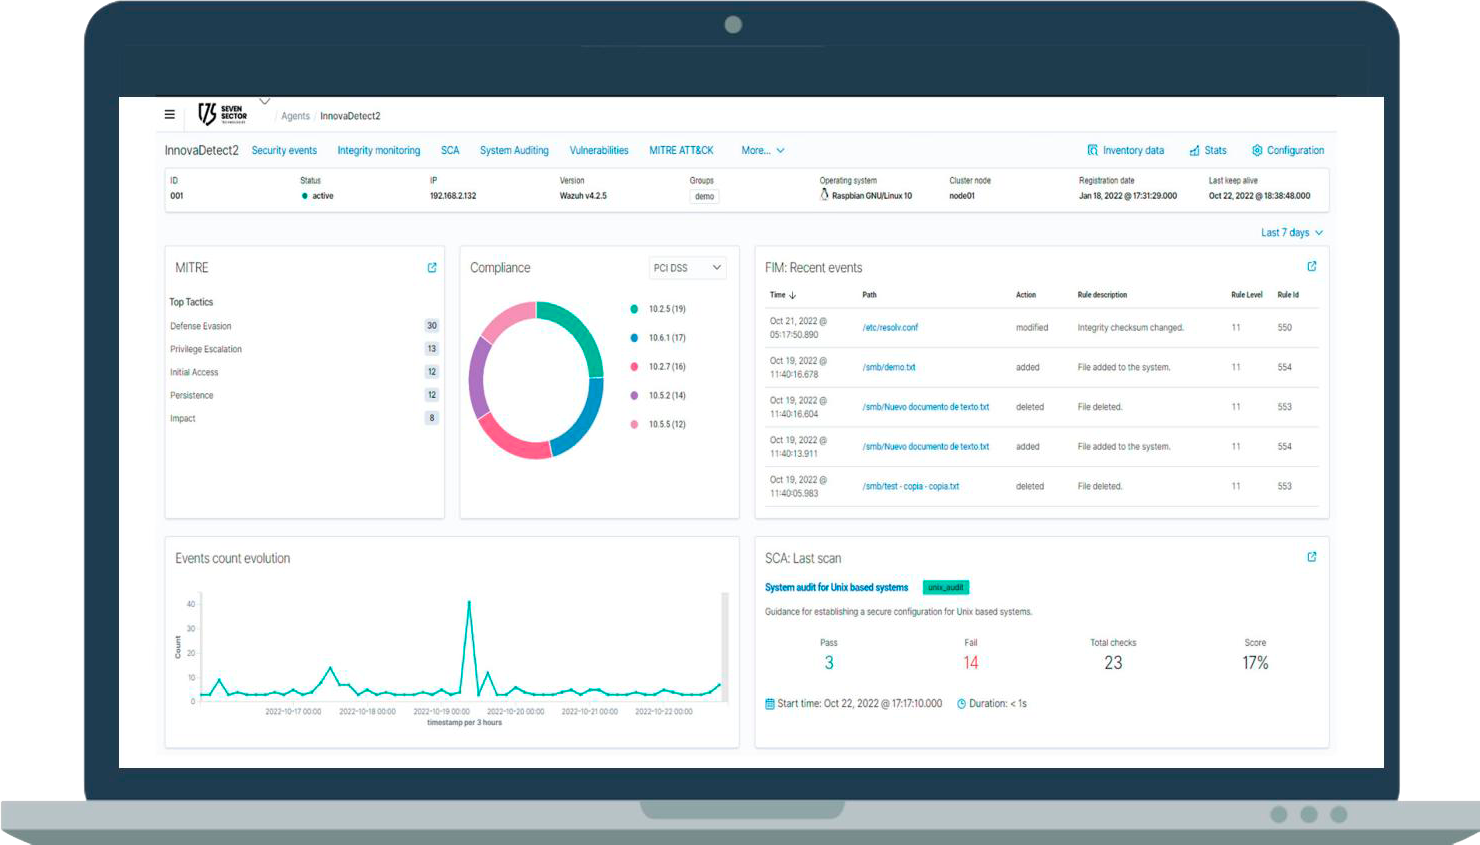Click Integrity checksum changed description
This screenshot has height=845, width=1480.
[1131, 328]
